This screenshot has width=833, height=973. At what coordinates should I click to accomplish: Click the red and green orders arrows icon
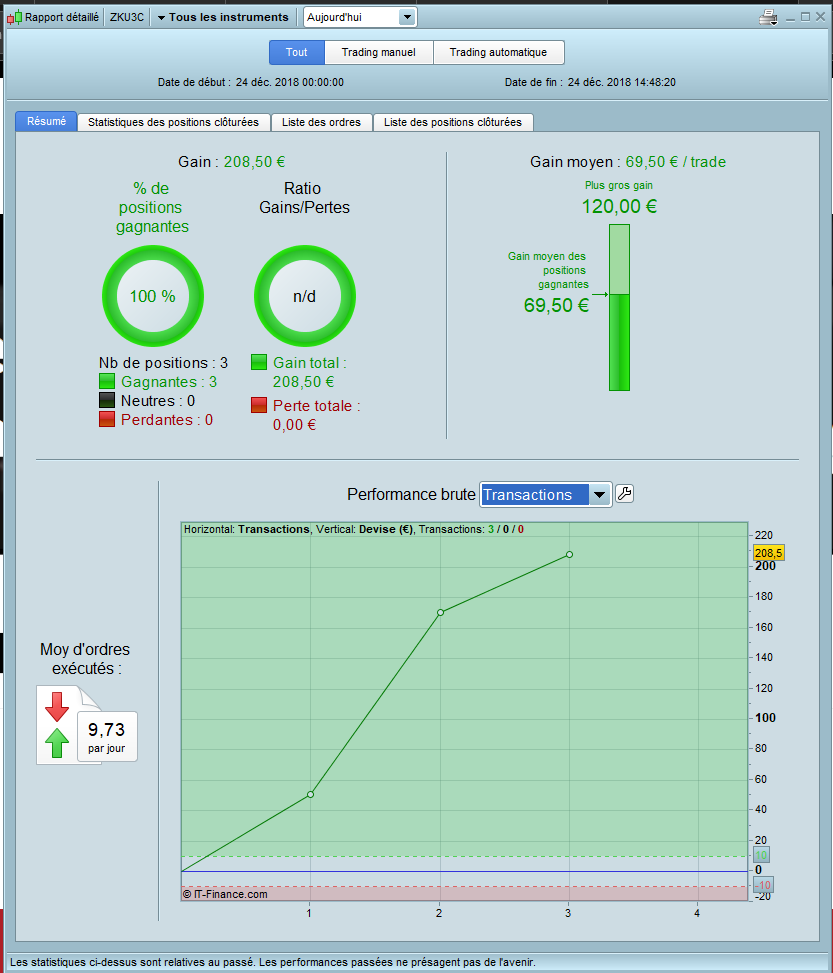click(x=57, y=725)
